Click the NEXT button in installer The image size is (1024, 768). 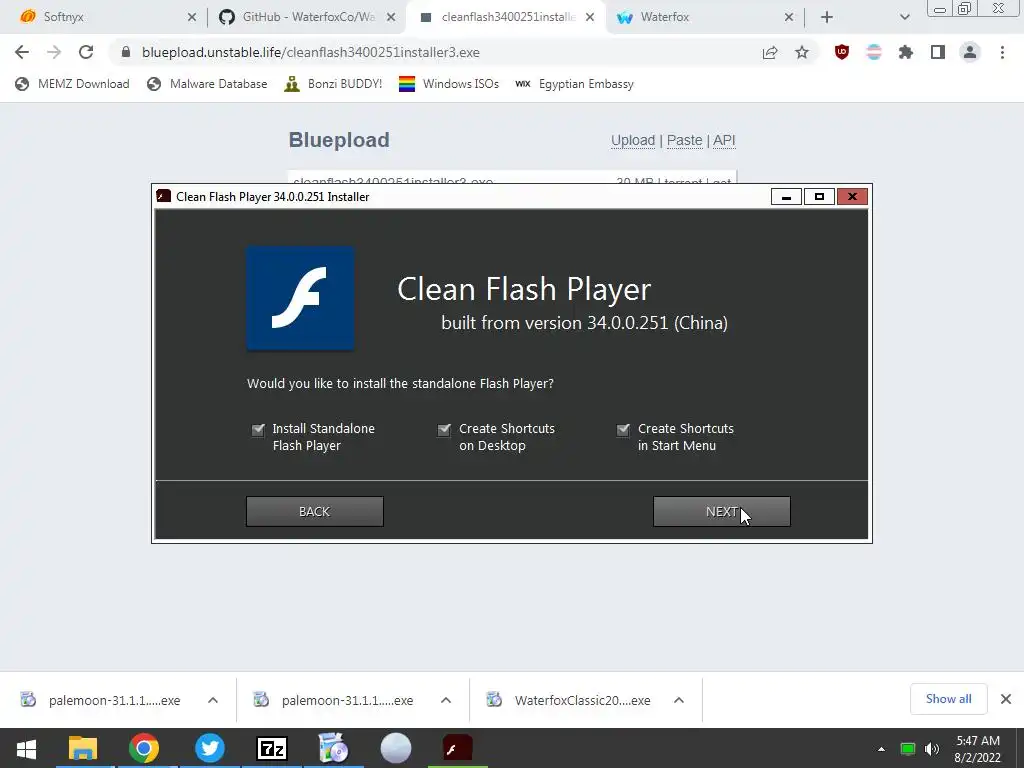(x=722, y=511)
